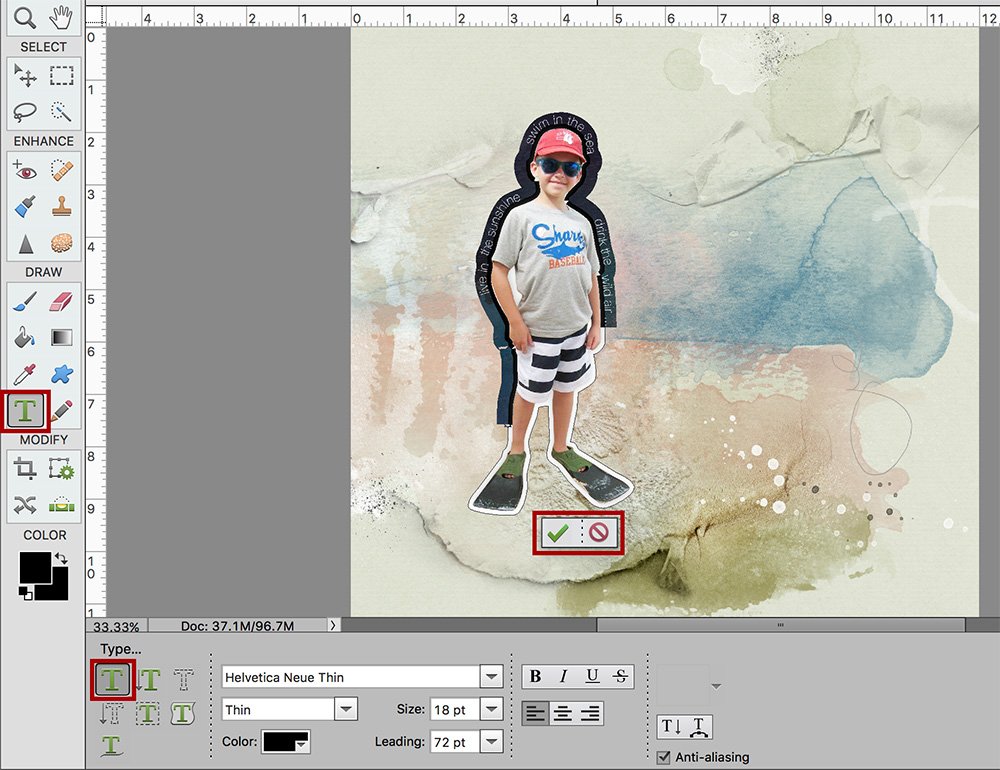This screenshot has width=1000, height=770.
Task: Choose the Pencil tool
Action: pos(62,411)
